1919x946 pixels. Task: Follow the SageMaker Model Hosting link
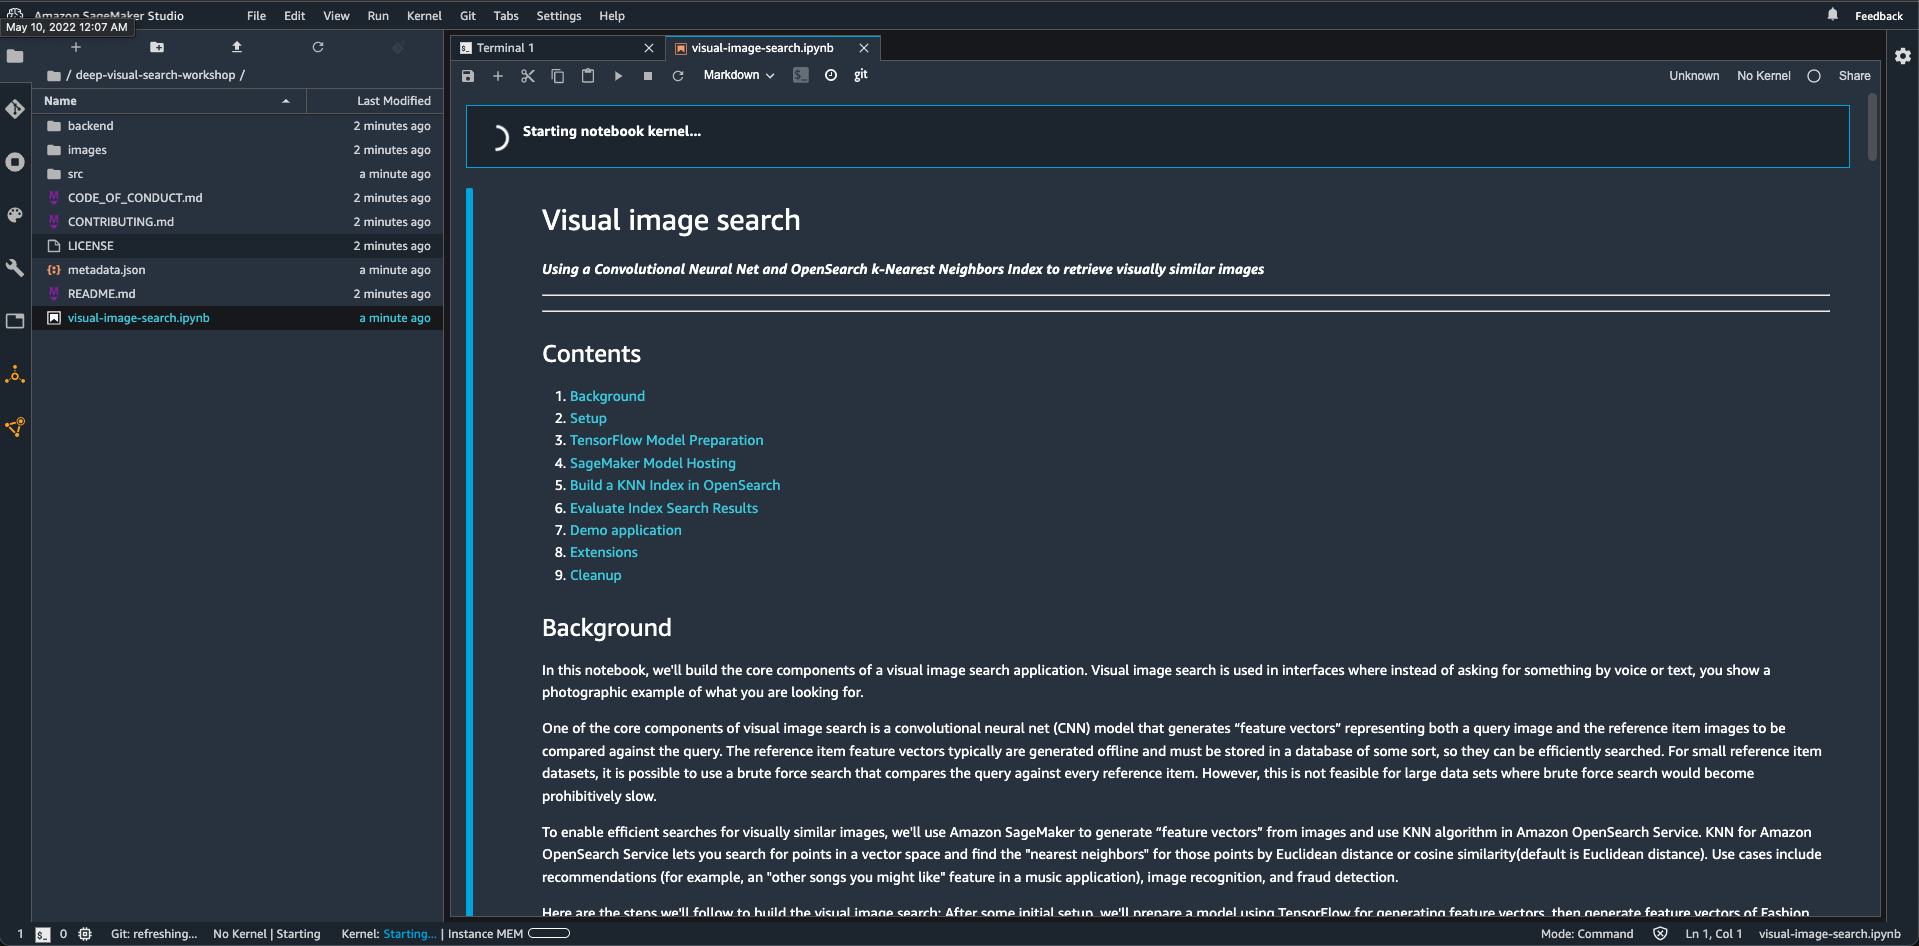tap(652, 463)
